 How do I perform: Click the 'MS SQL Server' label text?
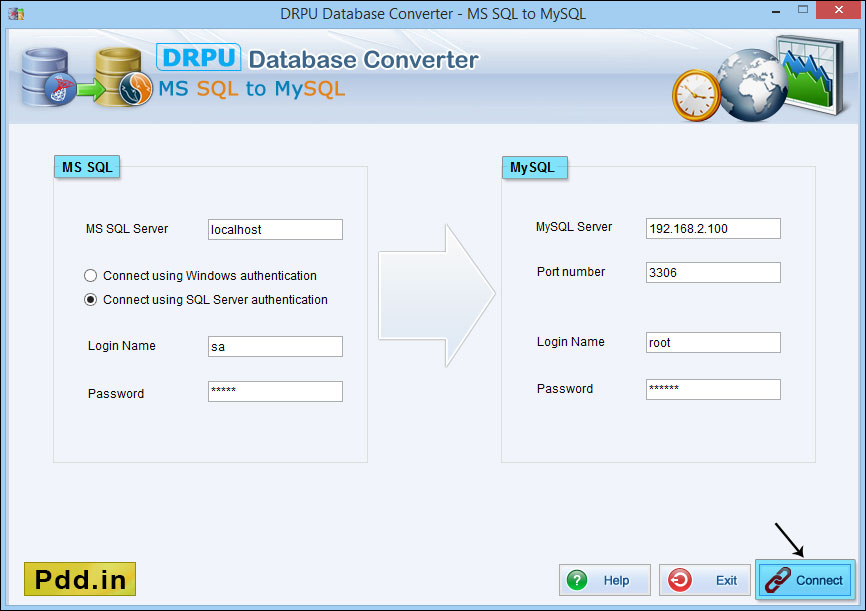tap(127, 229)
